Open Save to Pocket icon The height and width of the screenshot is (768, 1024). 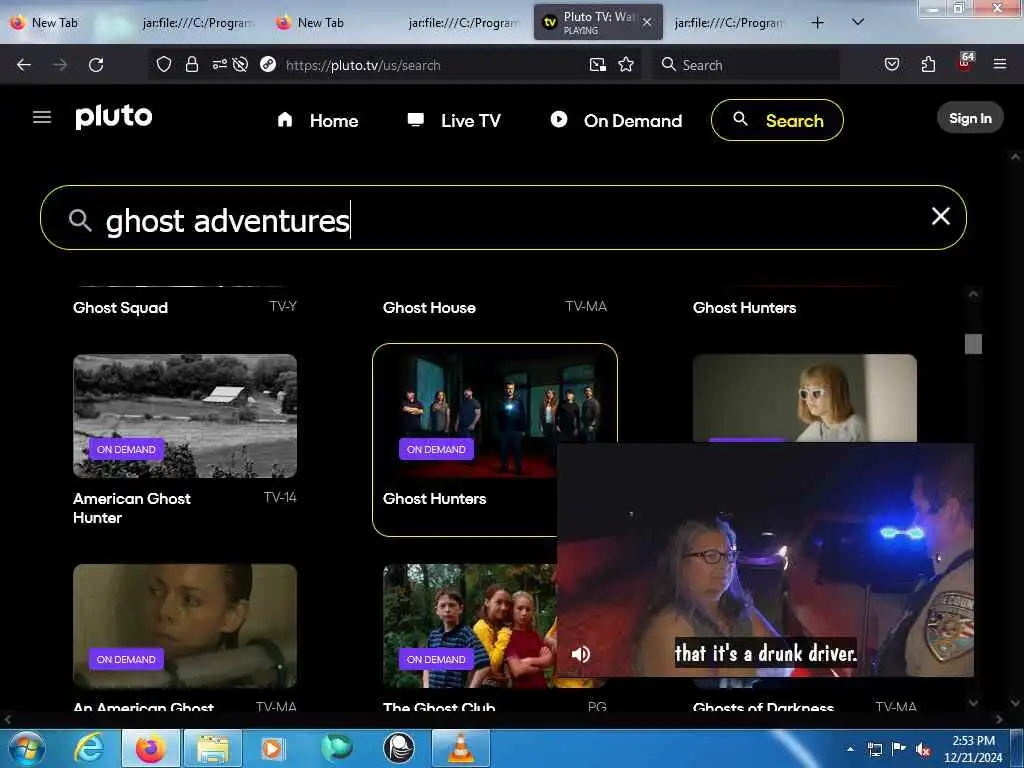click(x=891, y=64)
